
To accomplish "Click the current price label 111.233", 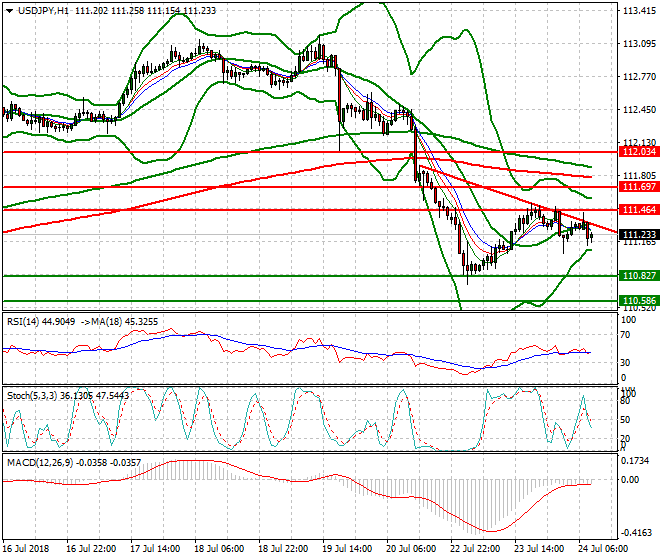I will [639, 235].
